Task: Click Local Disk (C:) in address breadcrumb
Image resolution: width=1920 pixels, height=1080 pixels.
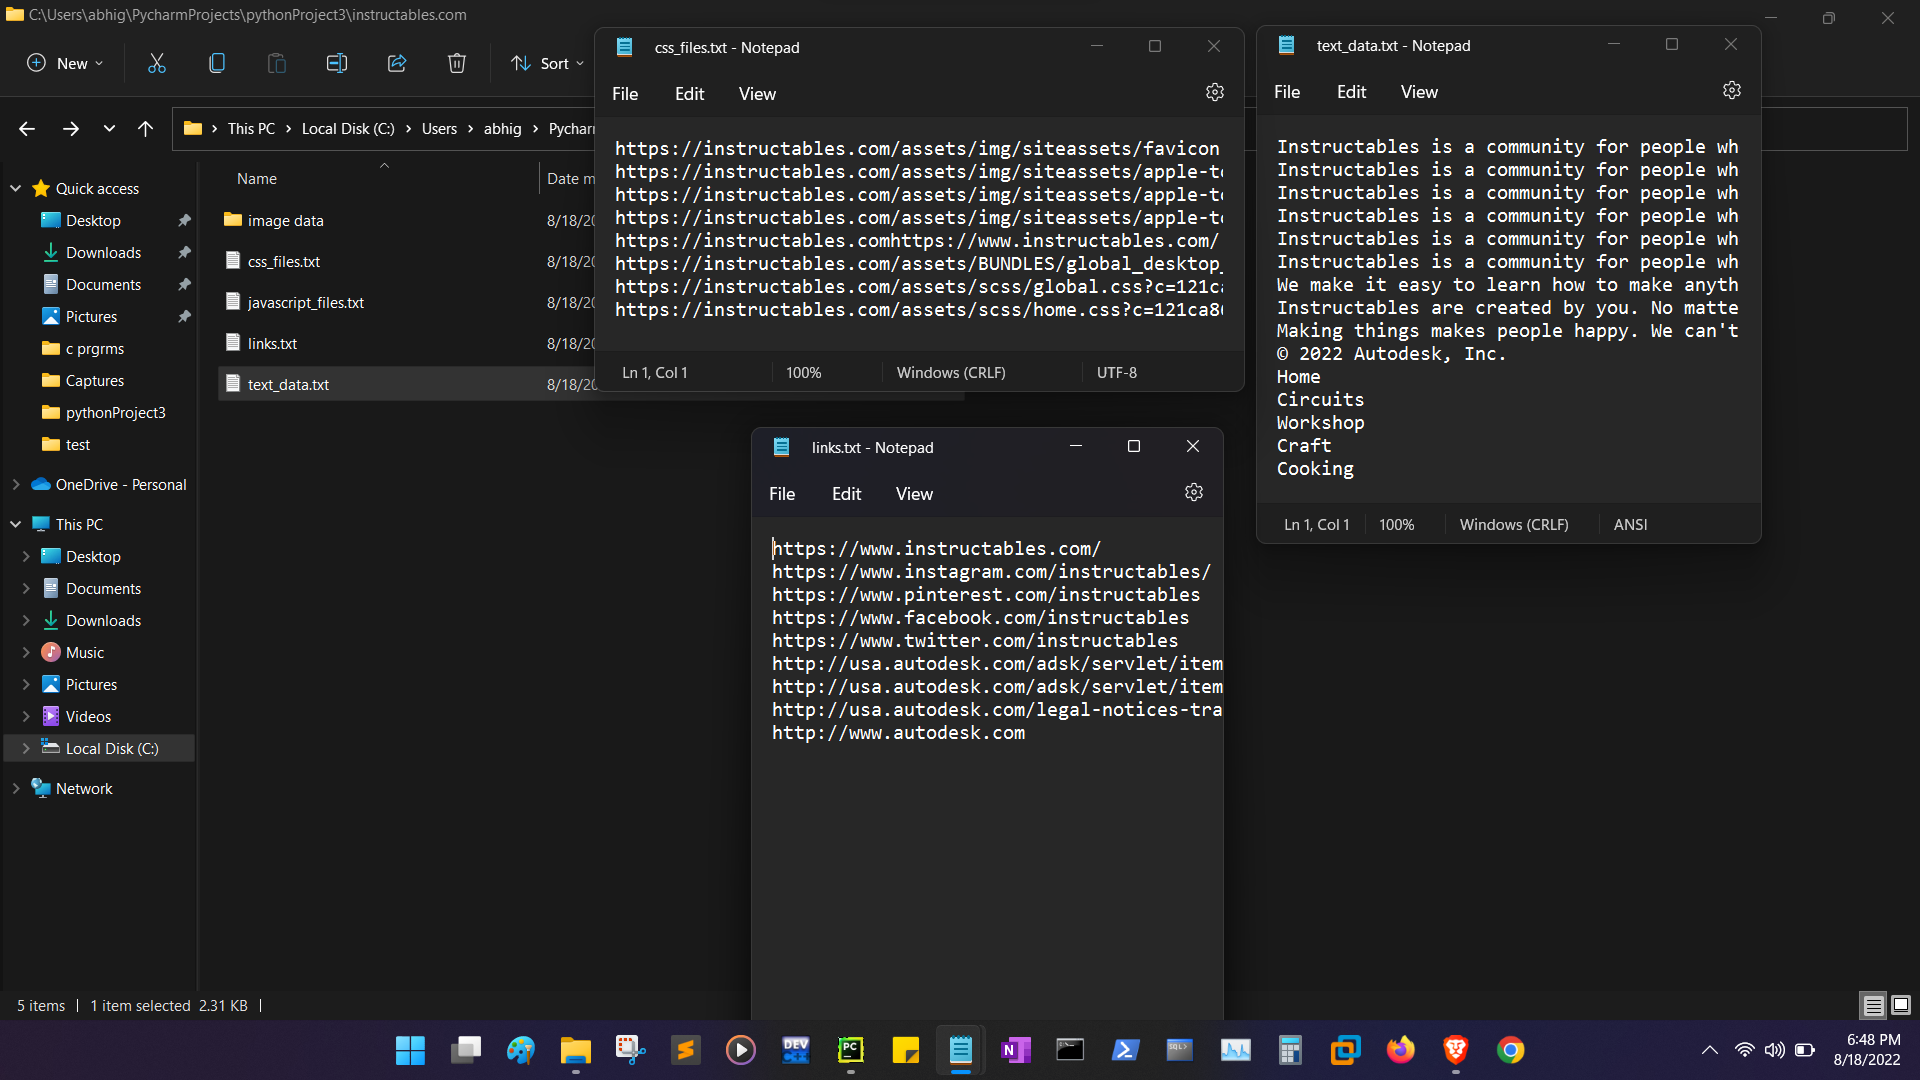Action: point(348,128)
